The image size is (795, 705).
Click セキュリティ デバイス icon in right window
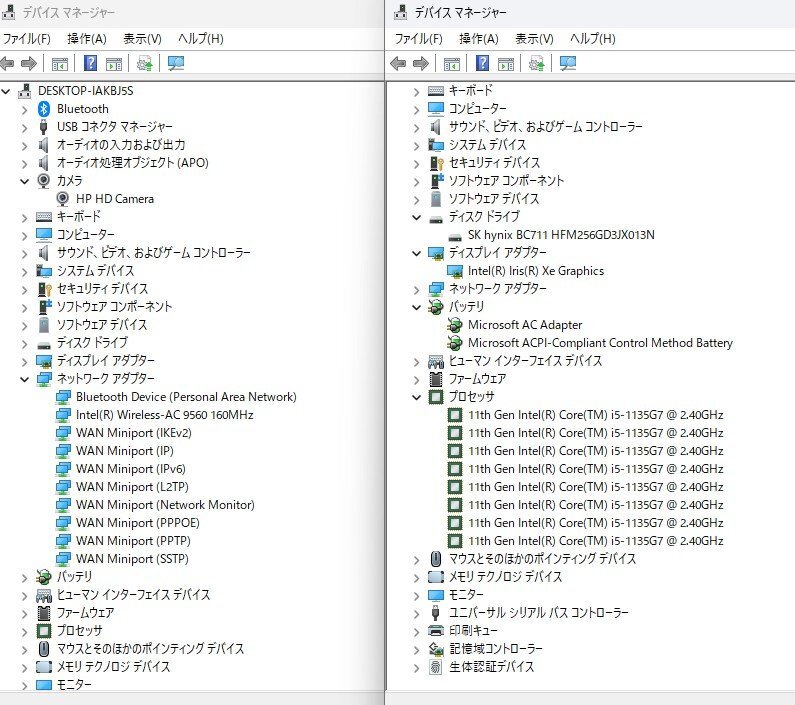pos(437,163)
